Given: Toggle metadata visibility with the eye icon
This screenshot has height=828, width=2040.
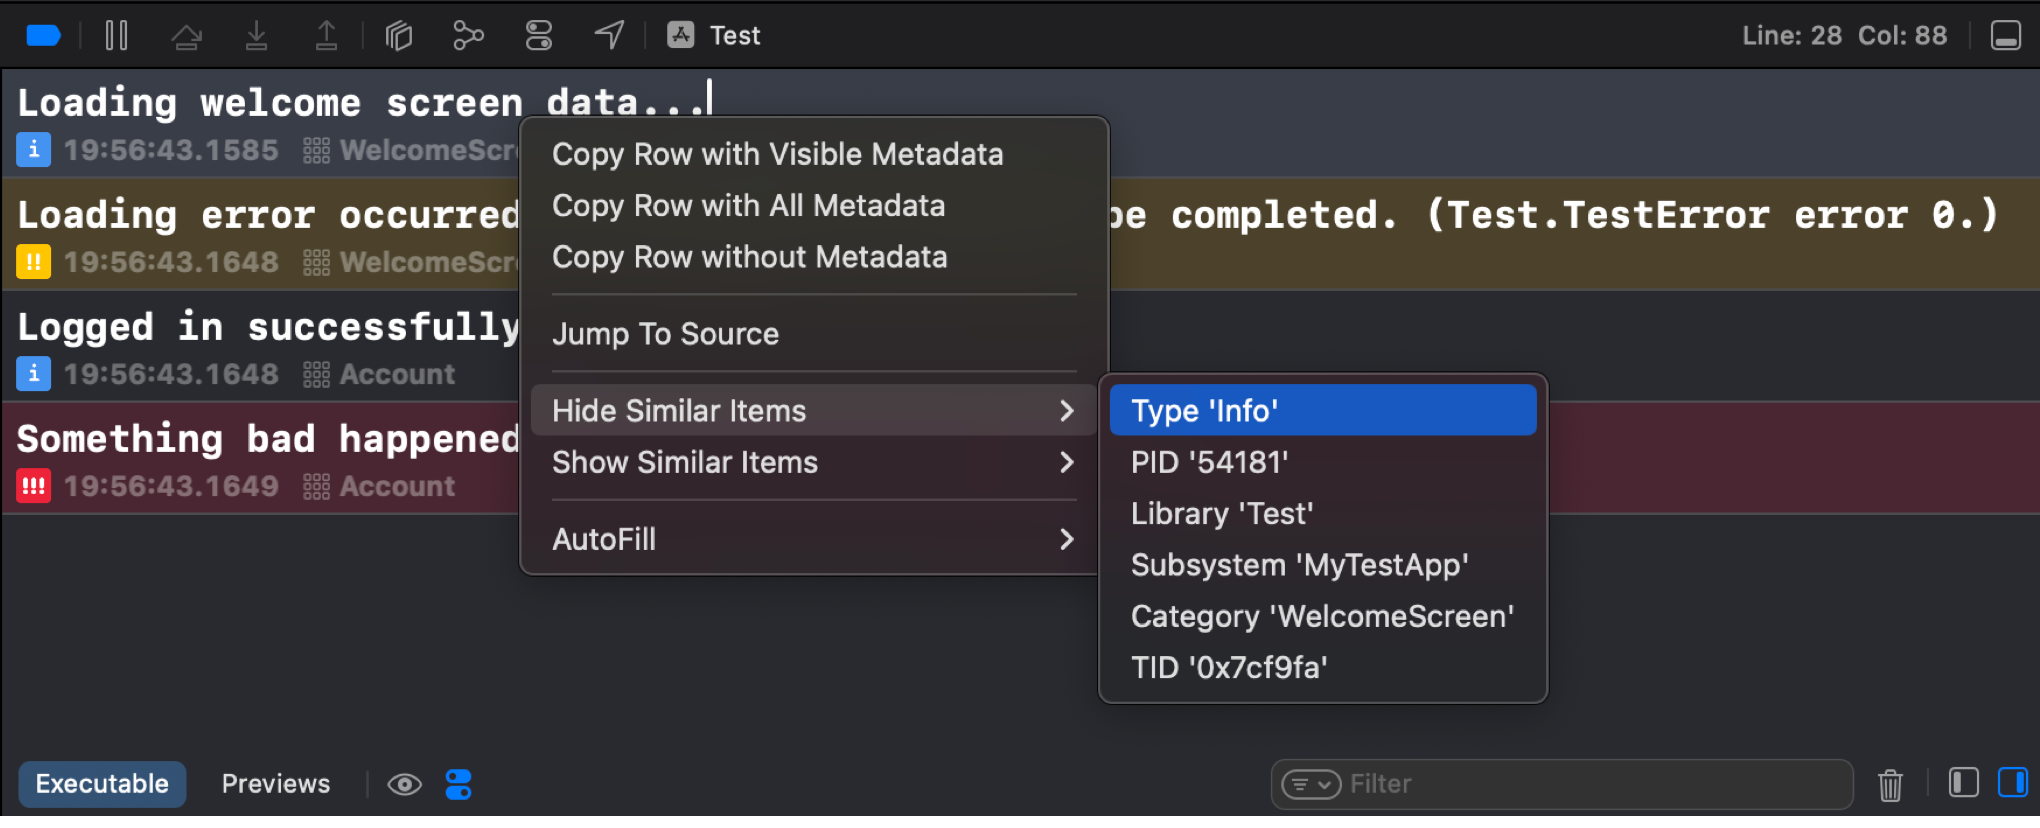Looking at the screenshot, I should (404, 785).
